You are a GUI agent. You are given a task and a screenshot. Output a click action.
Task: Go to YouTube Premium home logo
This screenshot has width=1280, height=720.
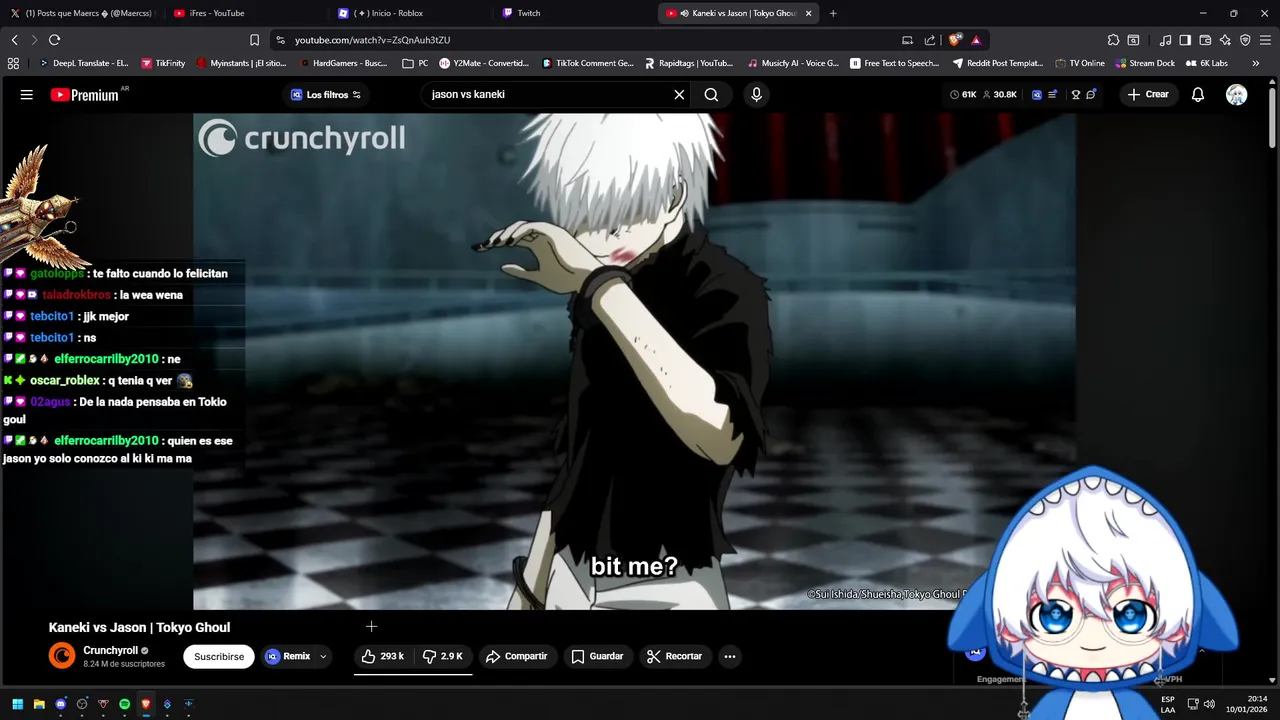pos(86,95)
